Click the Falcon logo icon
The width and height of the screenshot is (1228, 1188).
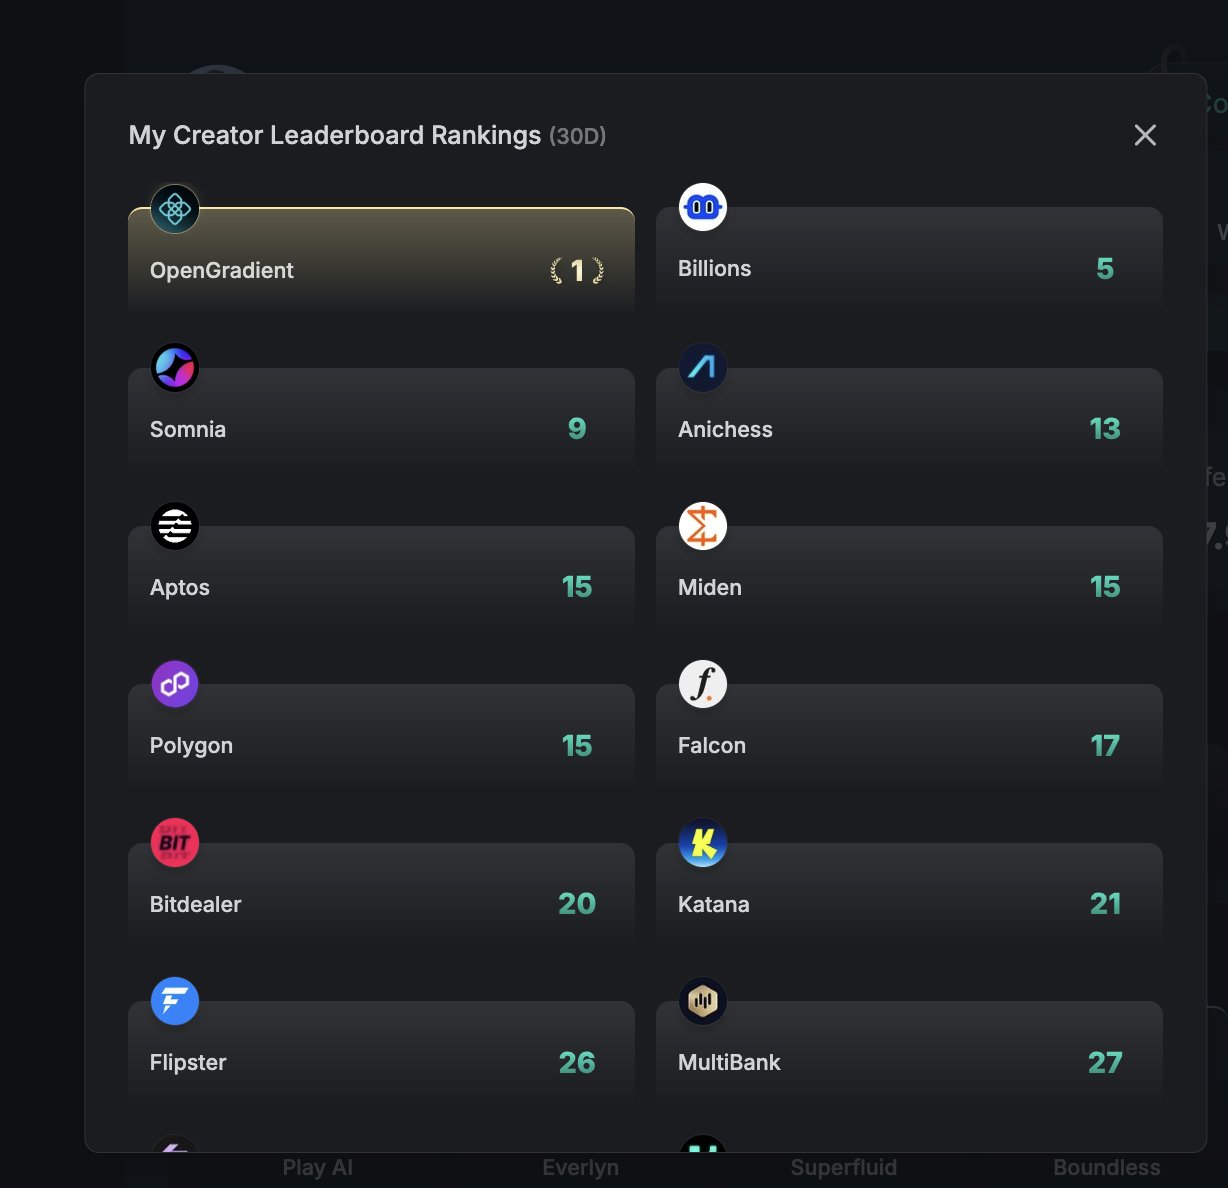pyautogui.click(x=703, y=684)
